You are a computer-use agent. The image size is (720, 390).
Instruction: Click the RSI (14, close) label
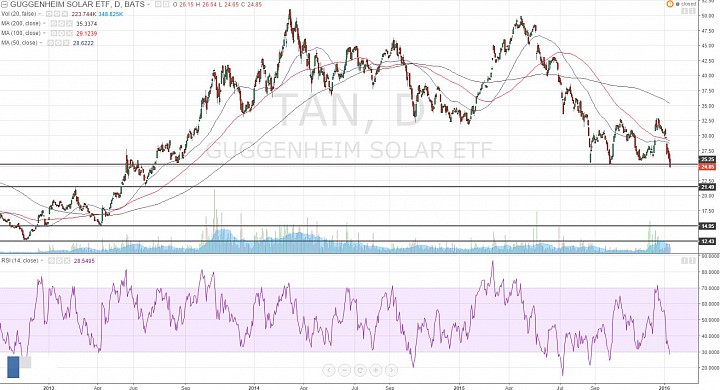click(19, 260)
